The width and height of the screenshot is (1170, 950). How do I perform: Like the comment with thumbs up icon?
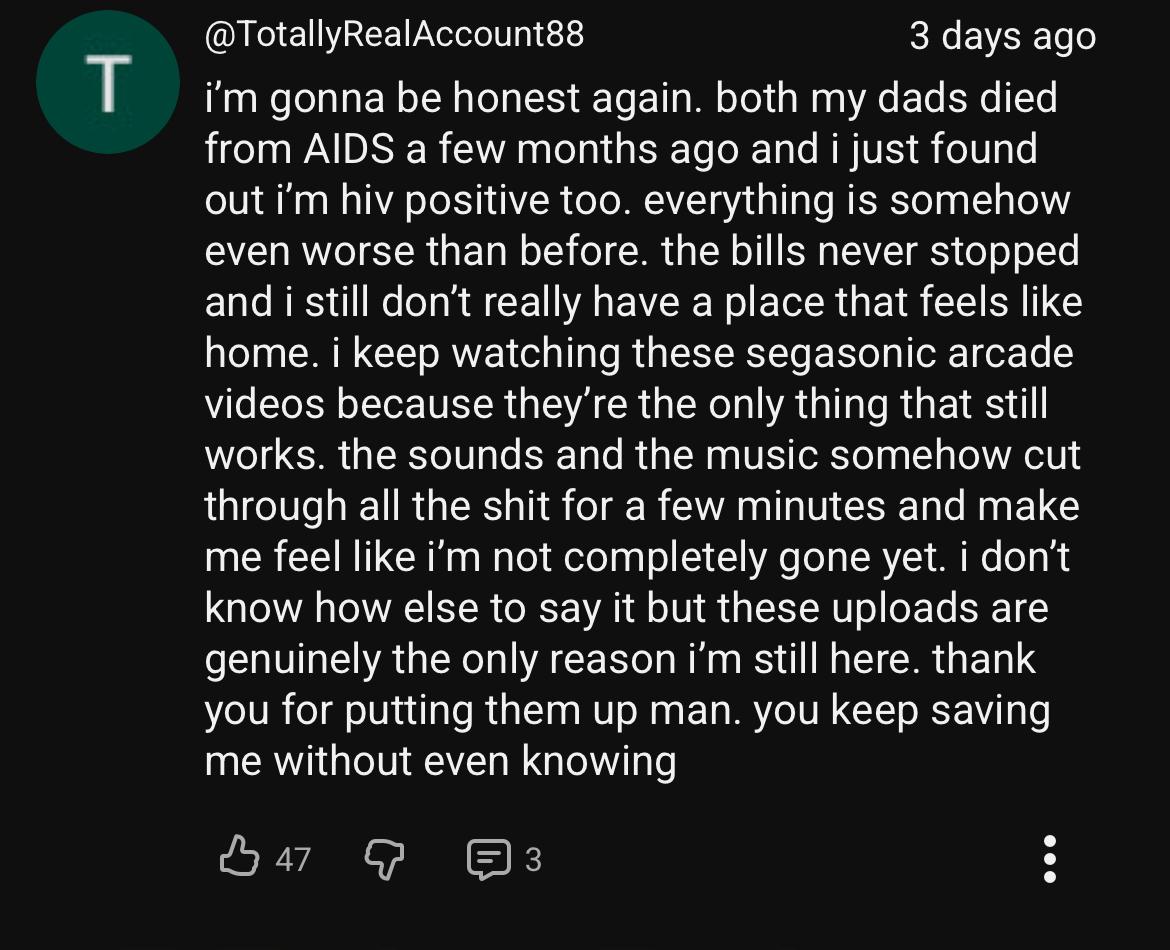pos(239,856)
